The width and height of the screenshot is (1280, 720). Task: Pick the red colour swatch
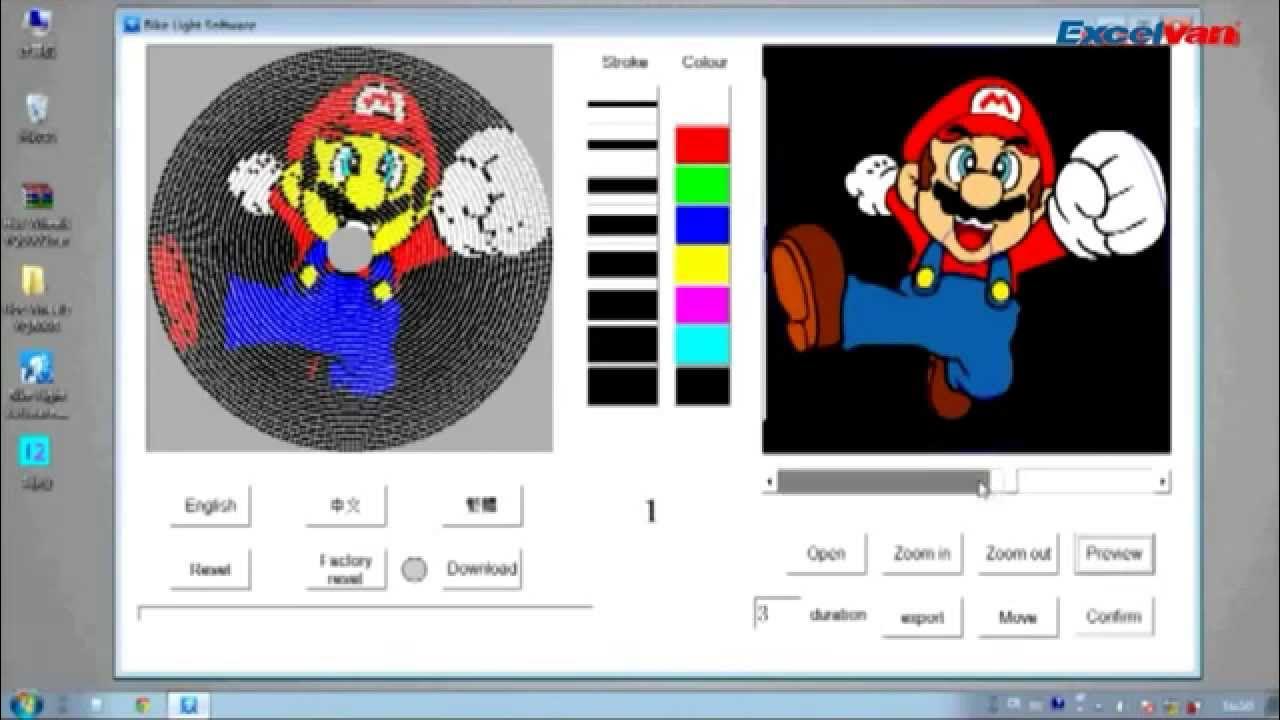click(x=702, y=145)
